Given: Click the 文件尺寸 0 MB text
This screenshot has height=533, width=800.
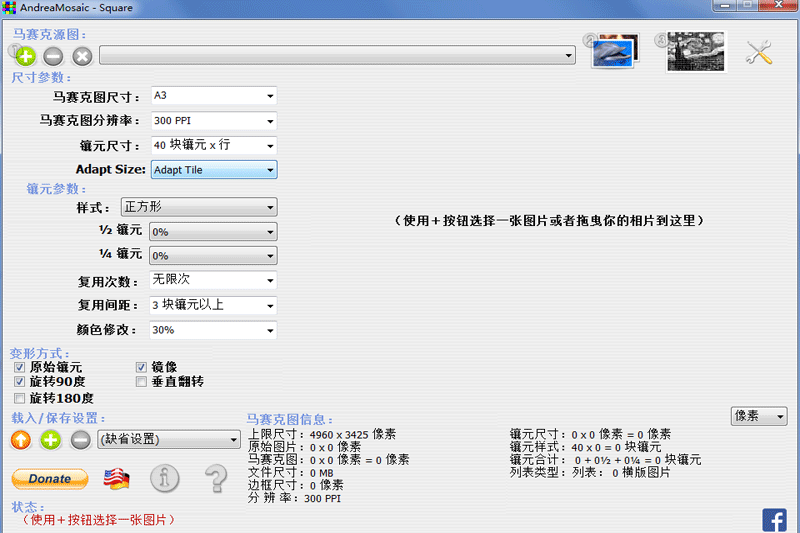Looking at the screenshot, I should click(291, 473).
